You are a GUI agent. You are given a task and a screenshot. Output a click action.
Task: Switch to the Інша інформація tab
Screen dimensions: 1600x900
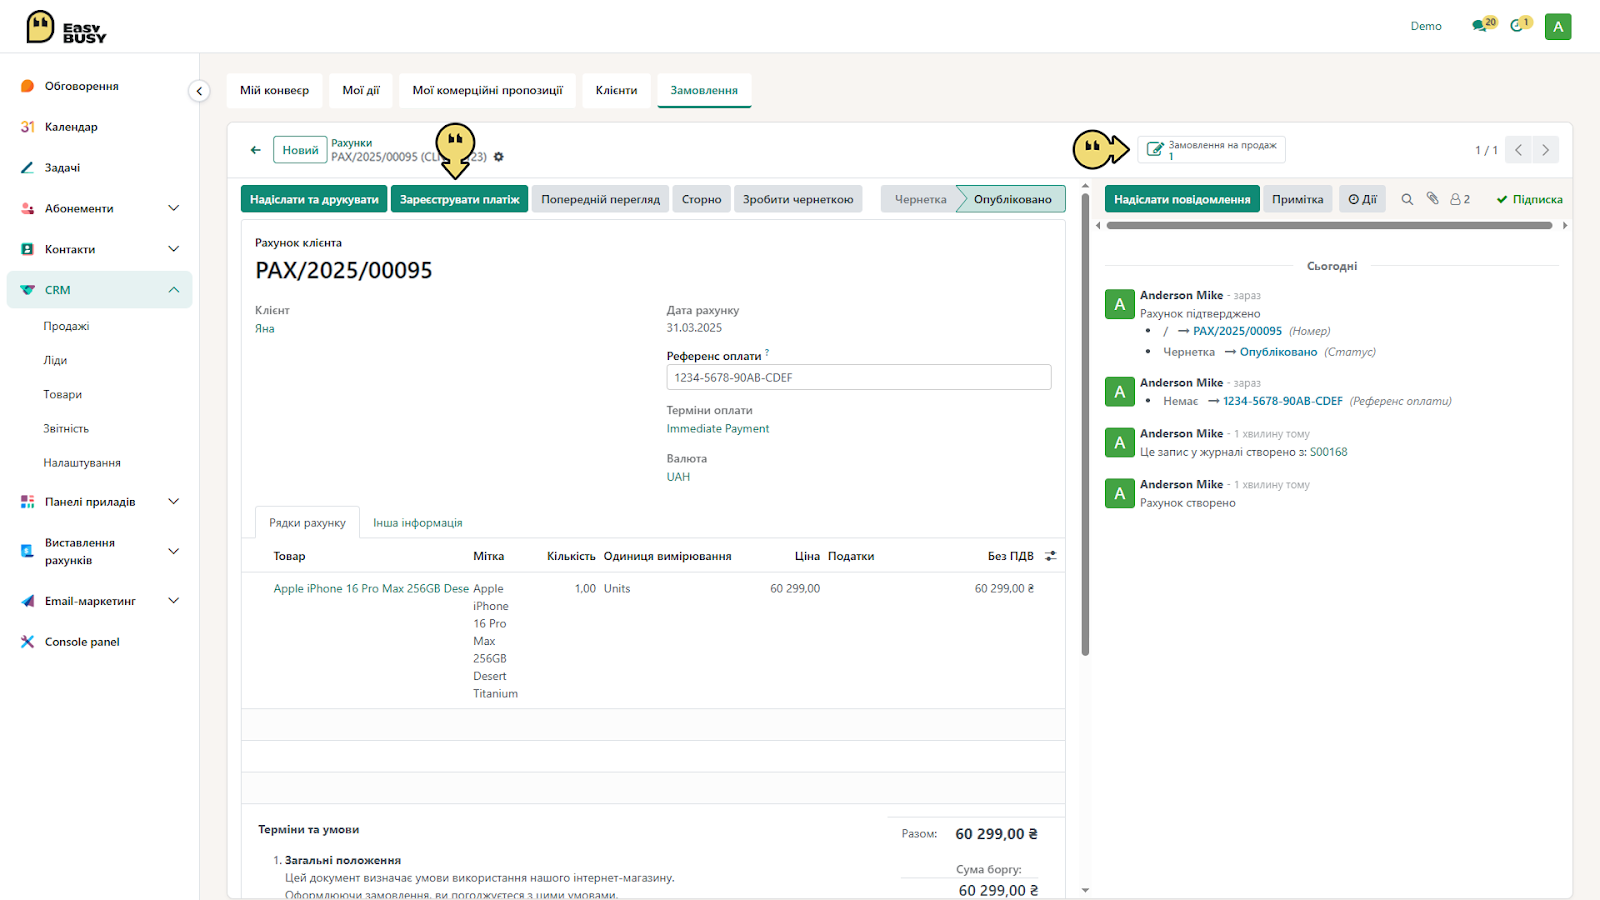pyautogui.click(x=418, y=523)
